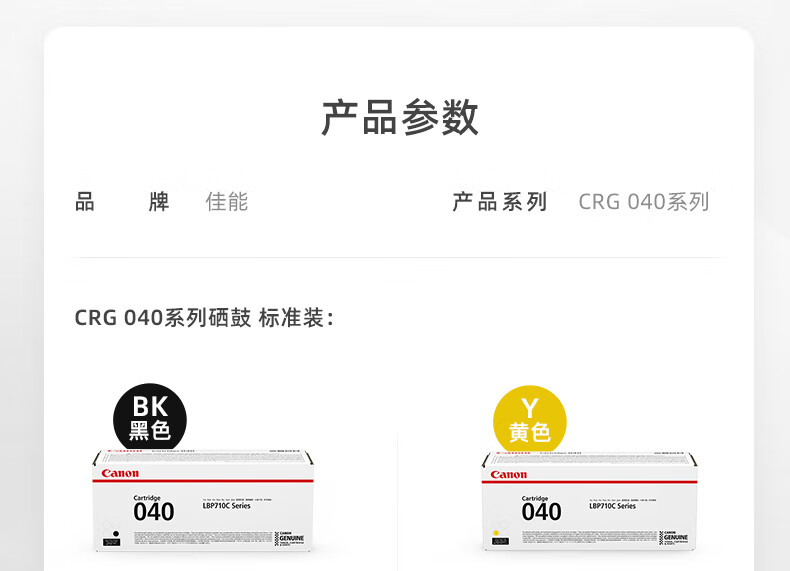
Task: Click the CRG 040系列硒鼓 标准装 subtitle
Action: pos(204,318)
